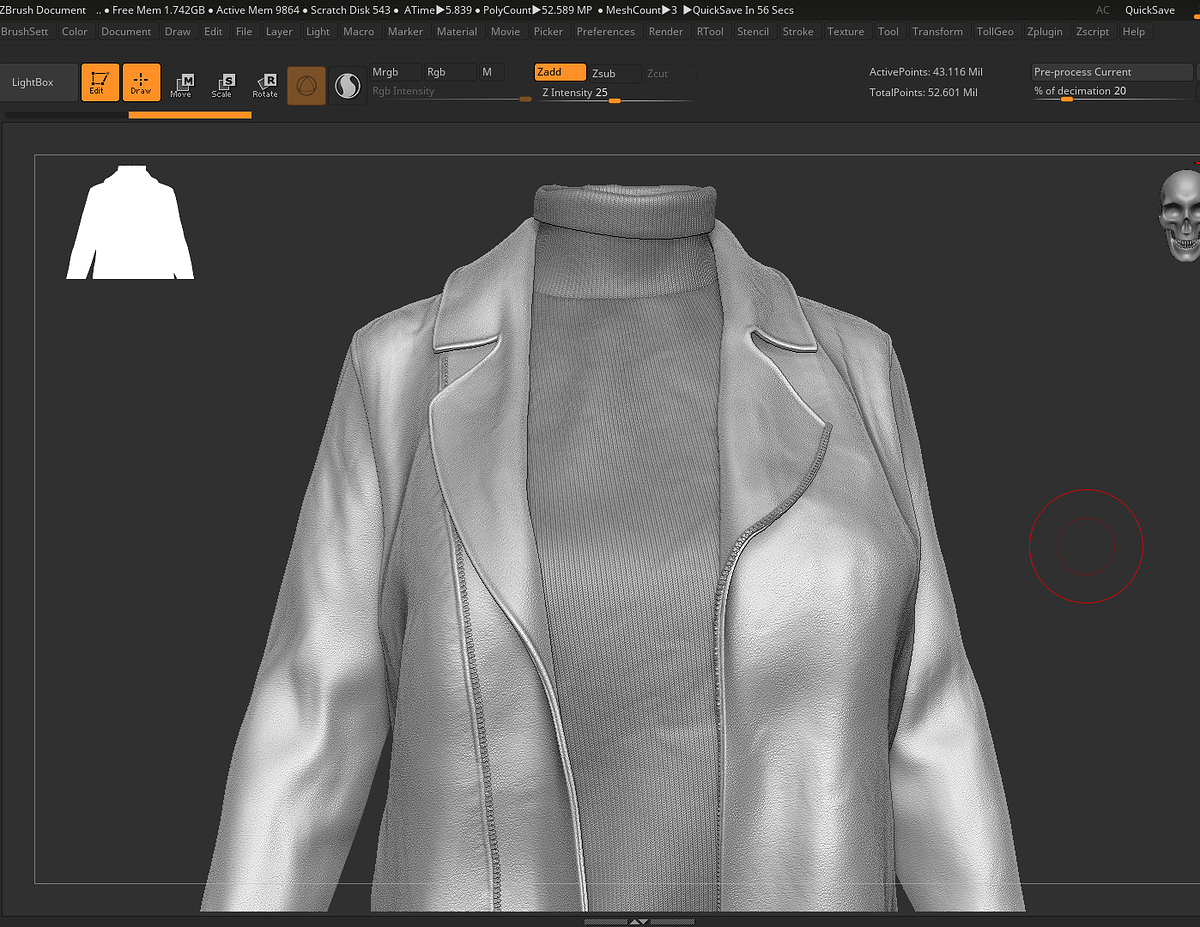Open the Draw menu in the menu bar
Image resolution: width=1200 pixels, height=927 pixels.
point(178,31)
